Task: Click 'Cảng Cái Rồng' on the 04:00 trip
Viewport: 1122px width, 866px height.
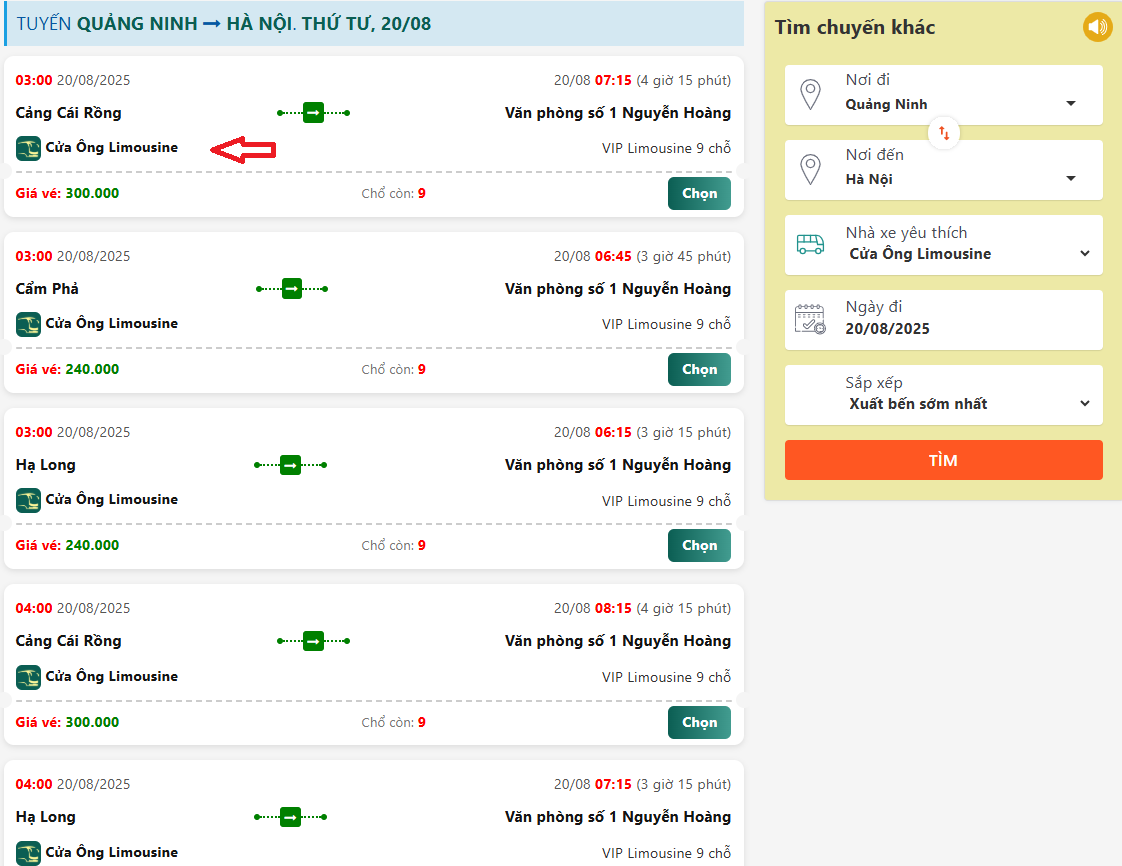Action: tap(69, 641)
